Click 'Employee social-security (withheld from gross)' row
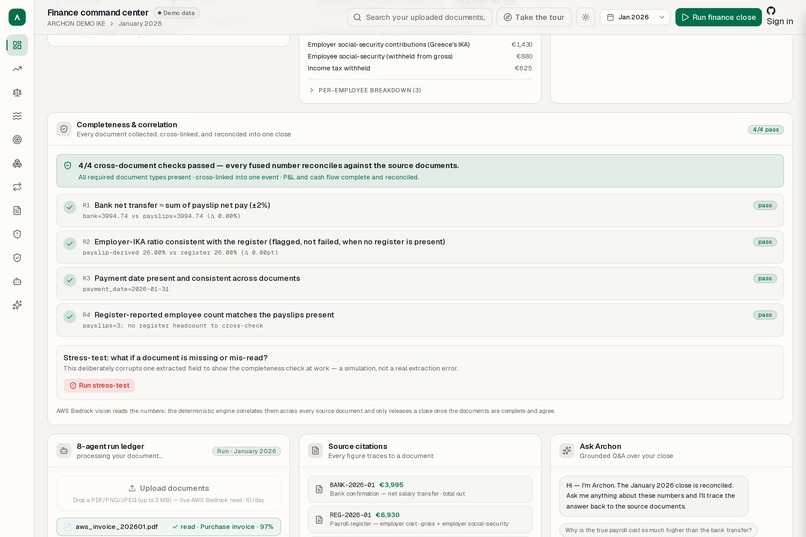 point(420,57)
